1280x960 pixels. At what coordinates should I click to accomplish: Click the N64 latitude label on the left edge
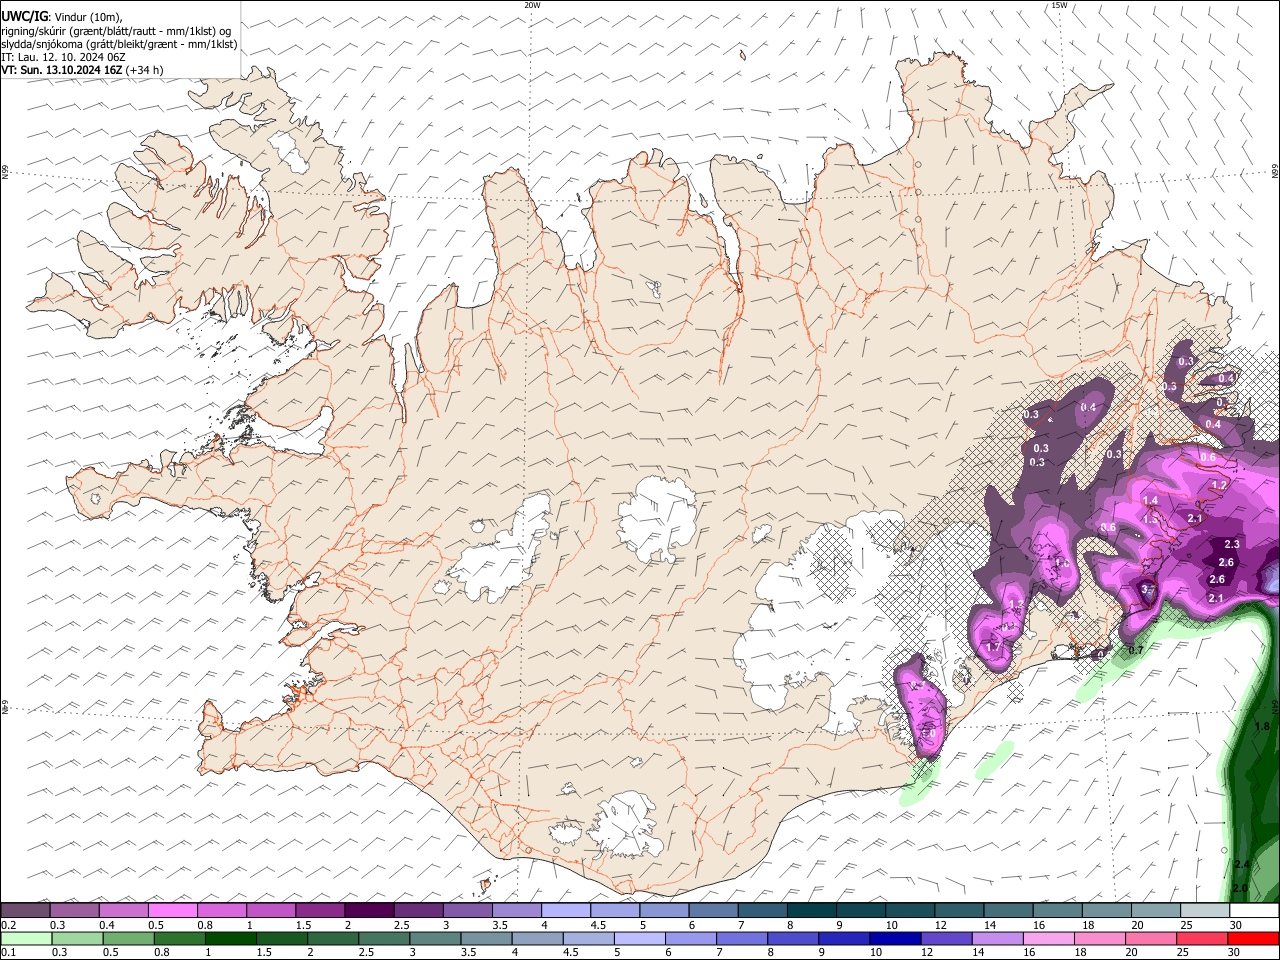point(5,708)
